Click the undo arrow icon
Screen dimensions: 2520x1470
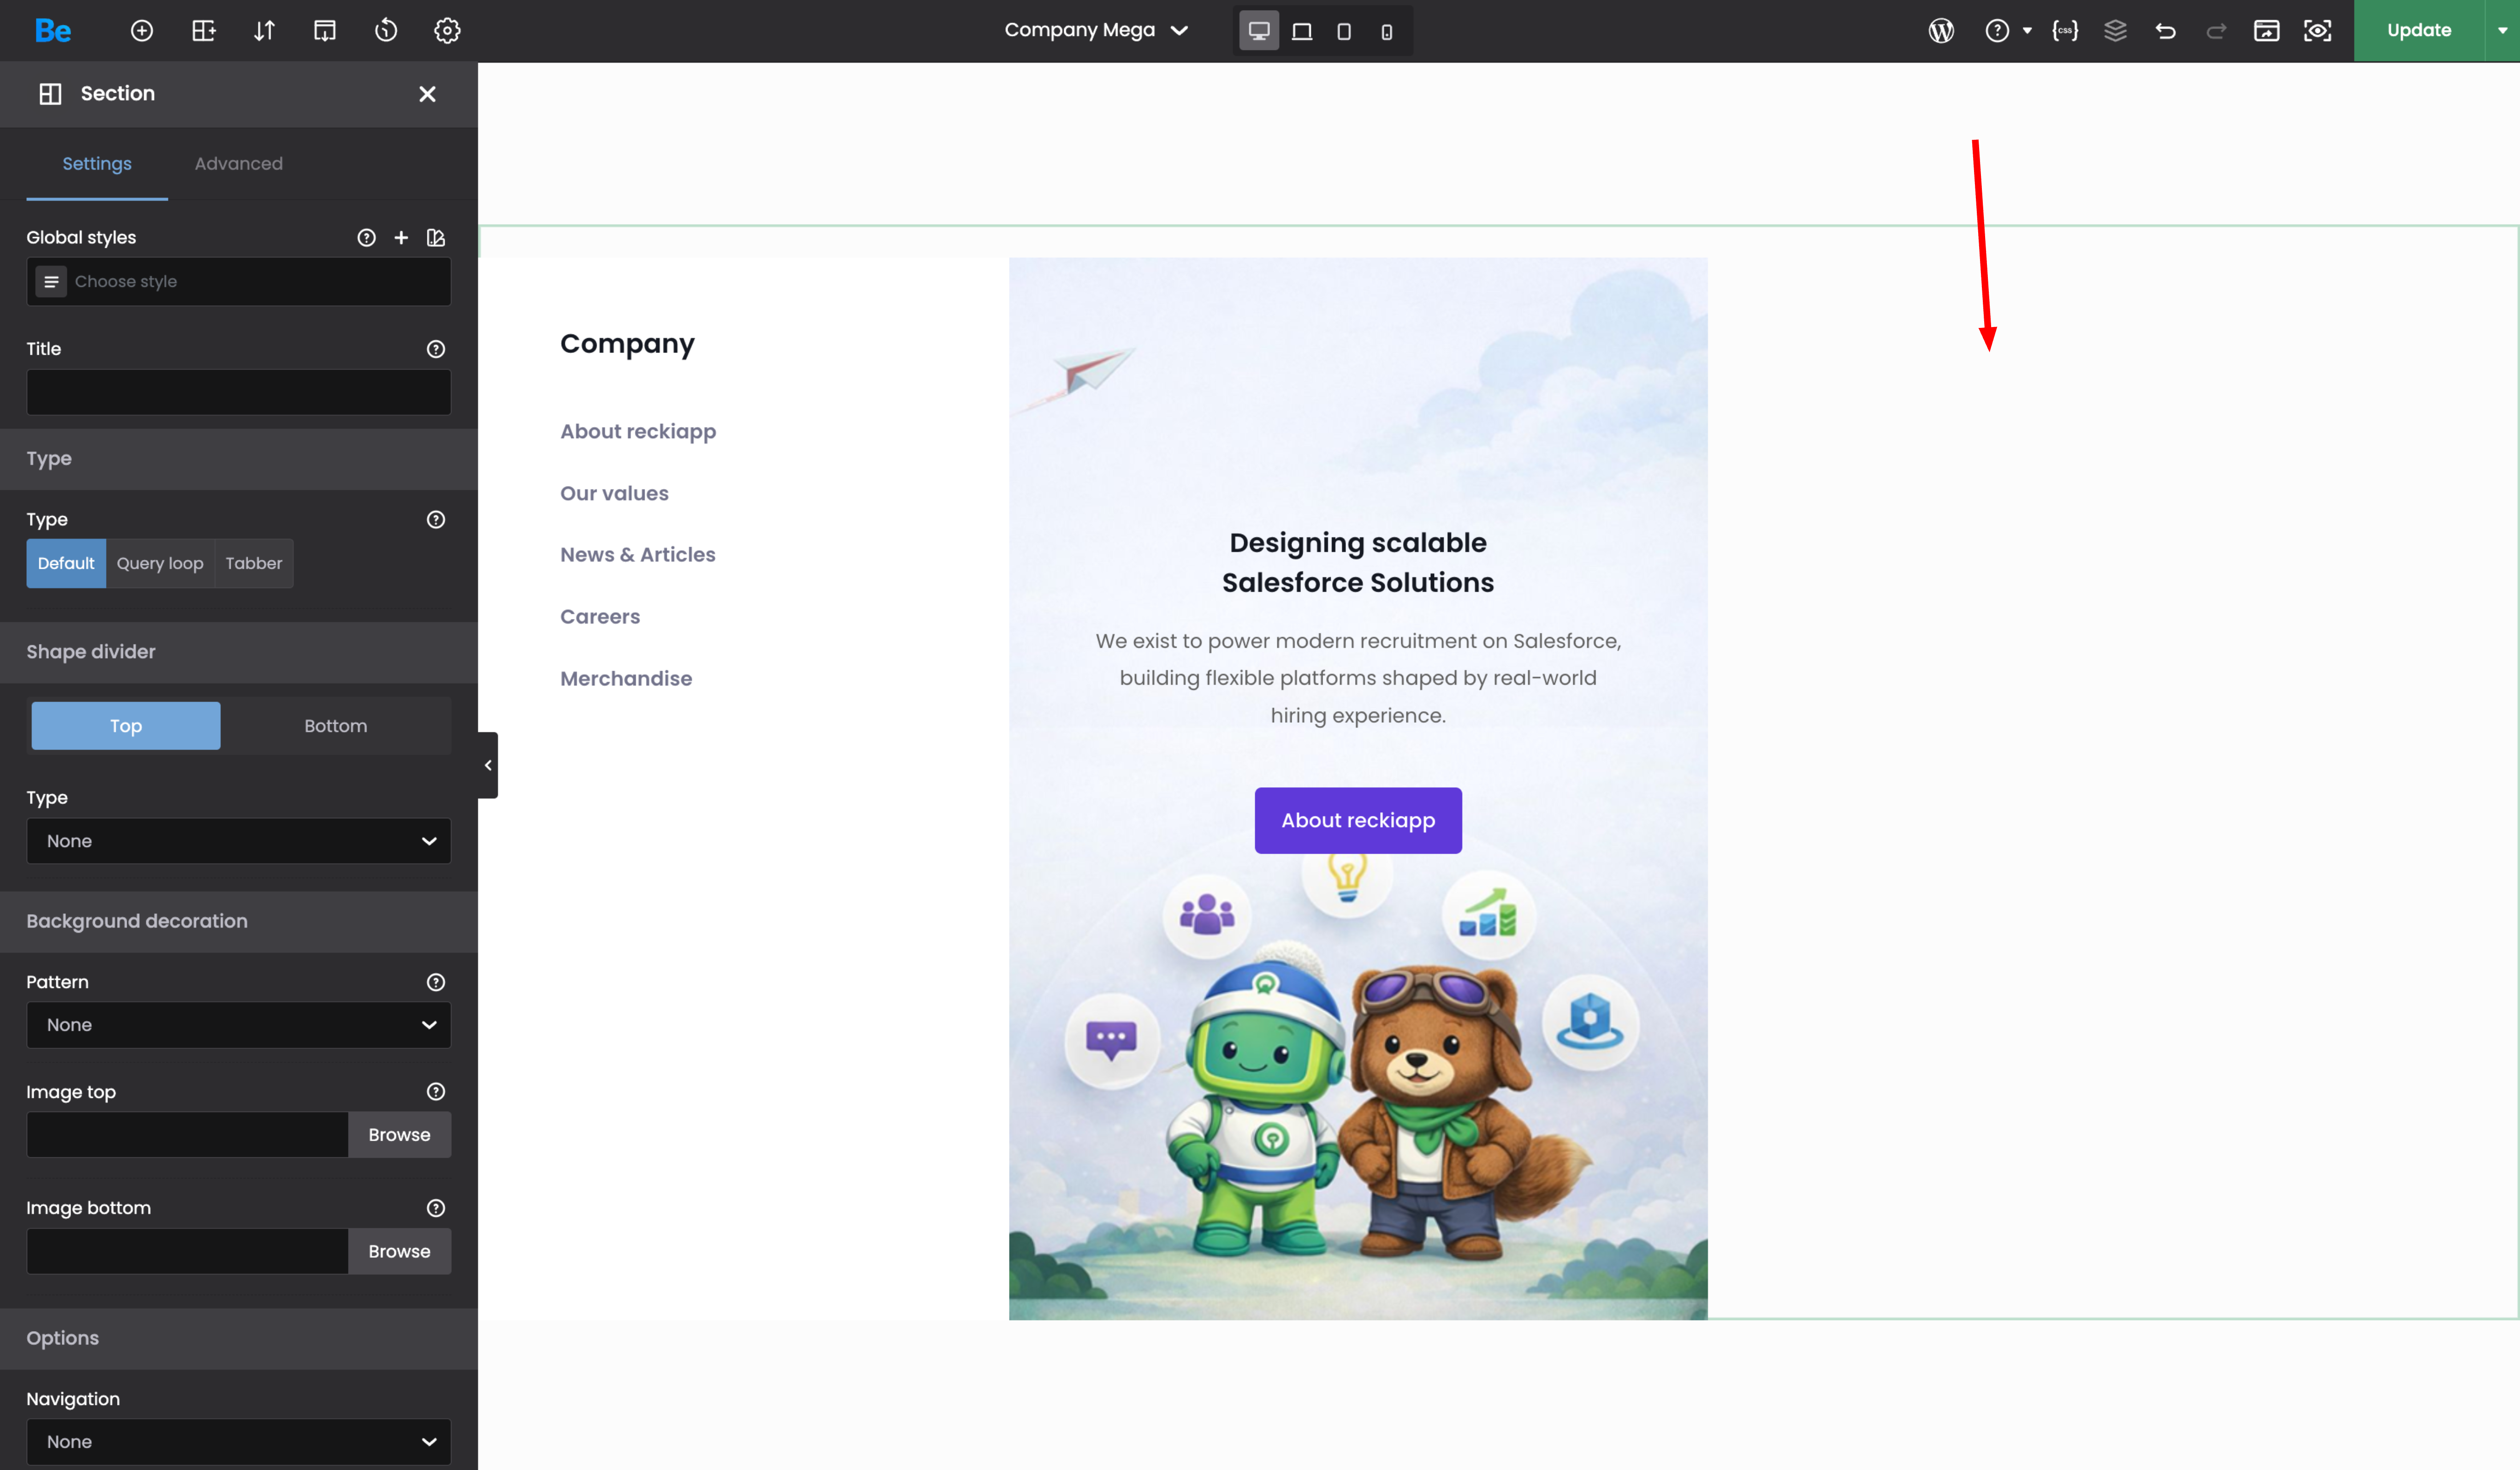2166,31
